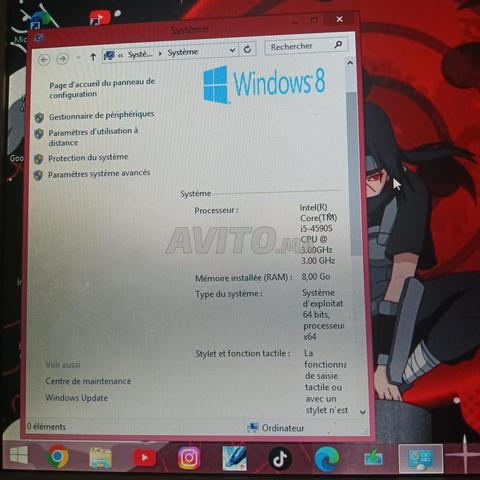The height and width of the screenshot is (480, 480).
Task: Click the refresh button beside address bar
Action: (247, 50)
